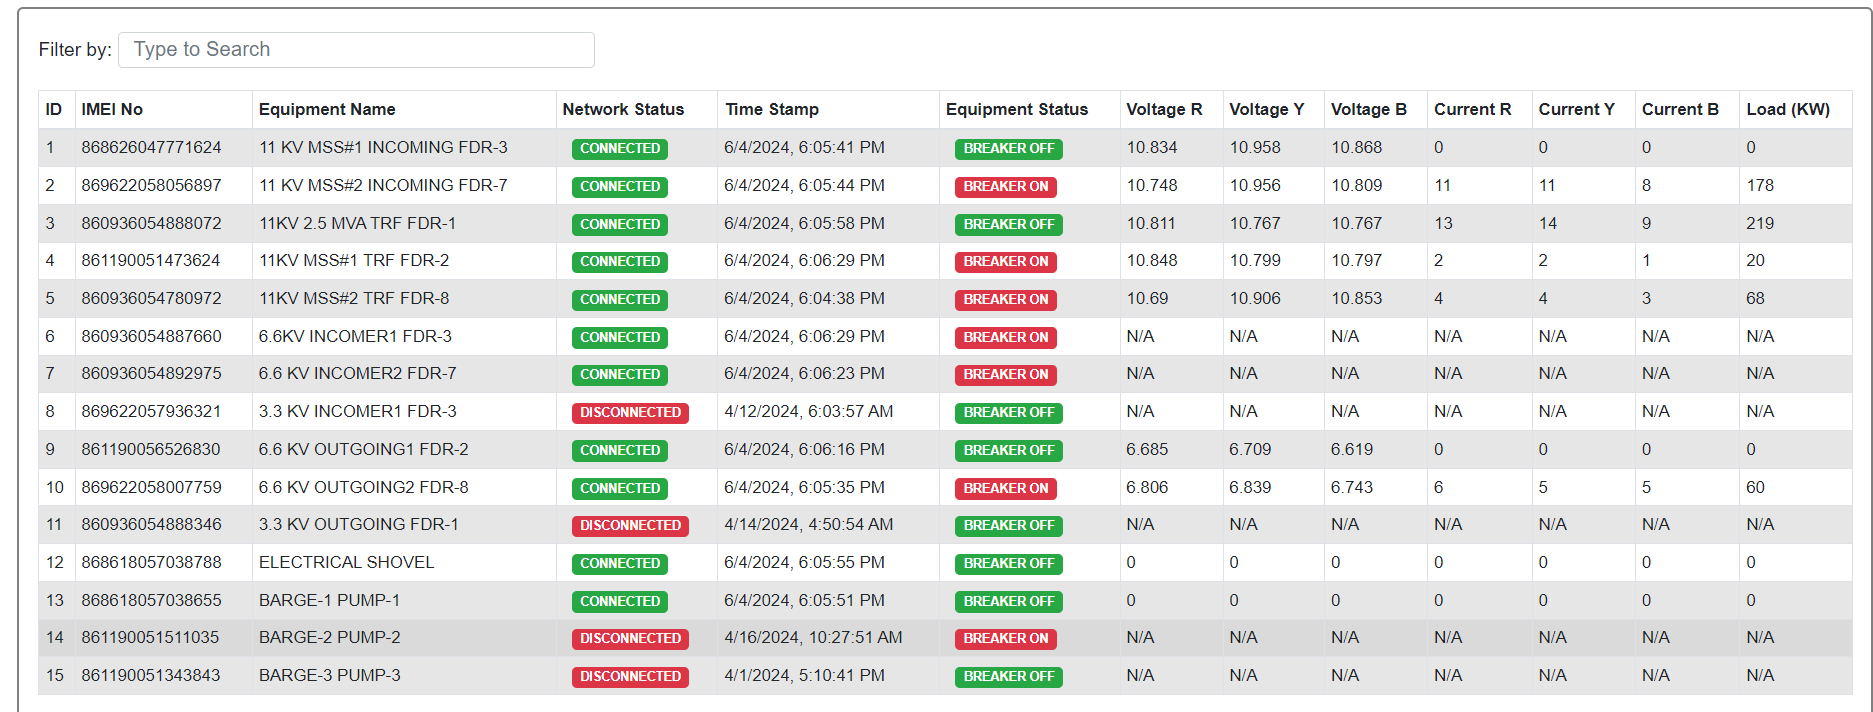
Task: Click DISCONNECTED badge for 3.3 KV INCOMER1 FDR-3
Action: [x=630, y=413]
